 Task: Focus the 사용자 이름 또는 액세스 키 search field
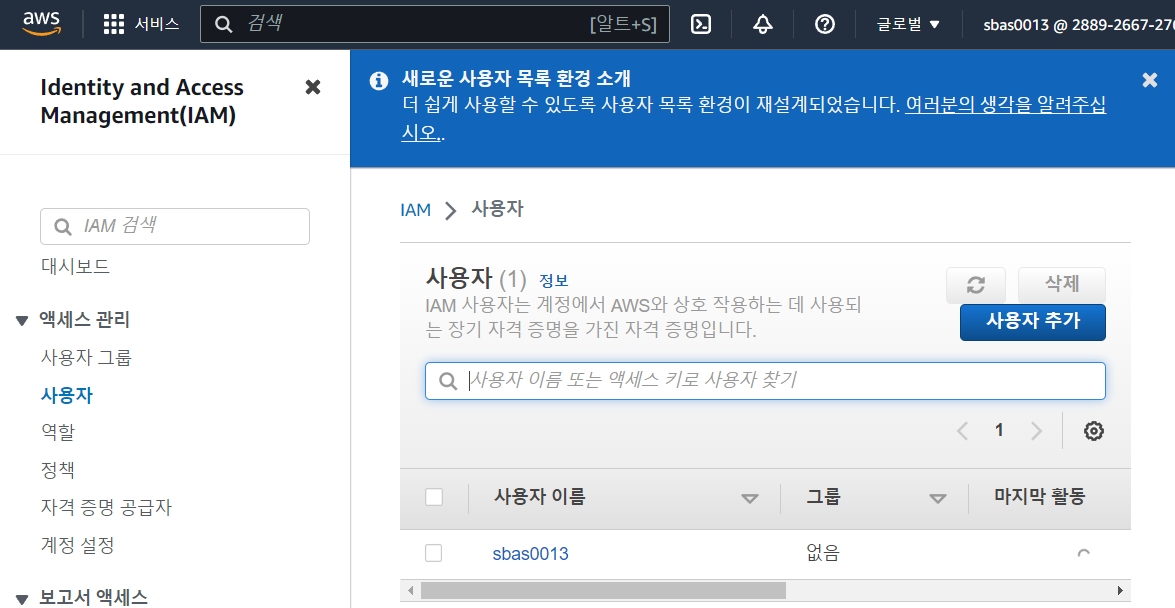pos(765,381)
